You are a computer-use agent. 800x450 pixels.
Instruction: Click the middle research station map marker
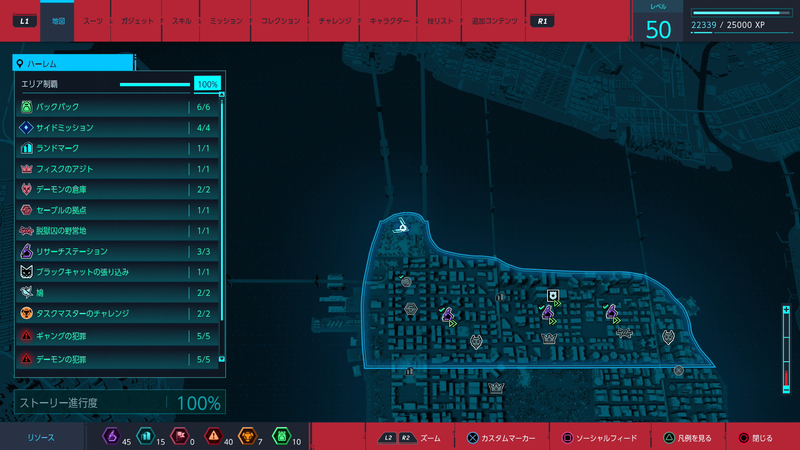(548, 313)
